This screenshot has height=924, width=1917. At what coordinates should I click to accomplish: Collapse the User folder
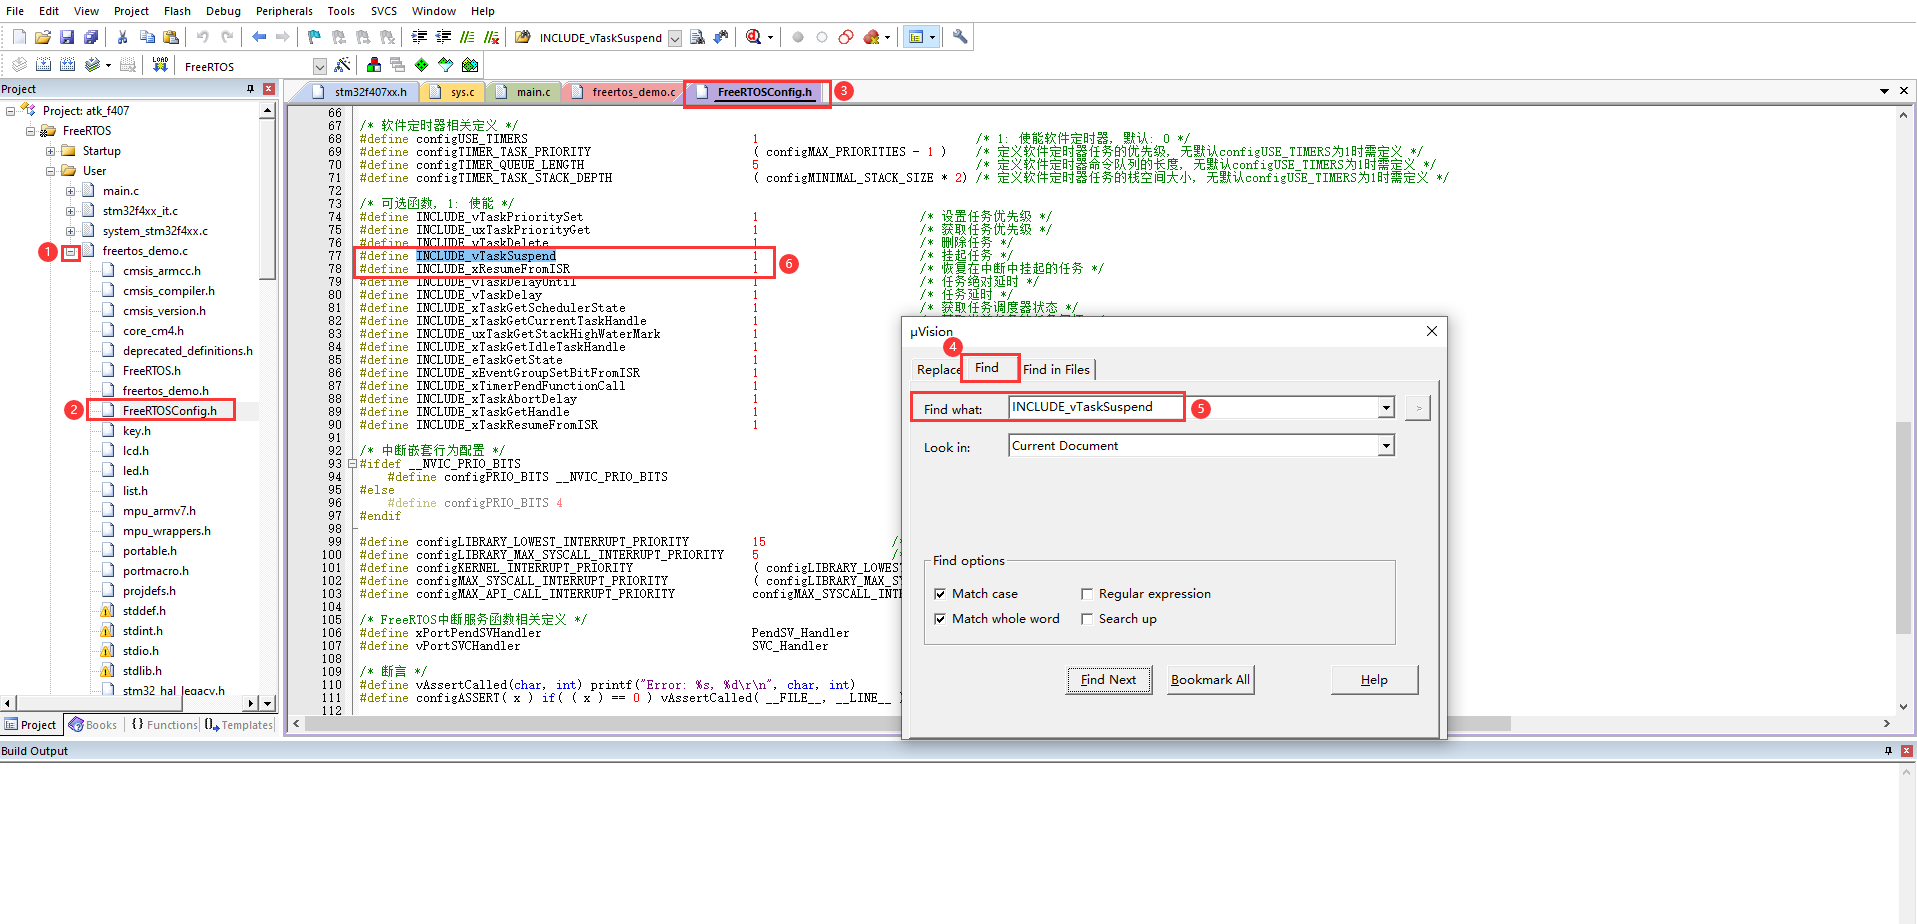pos(49,170)
